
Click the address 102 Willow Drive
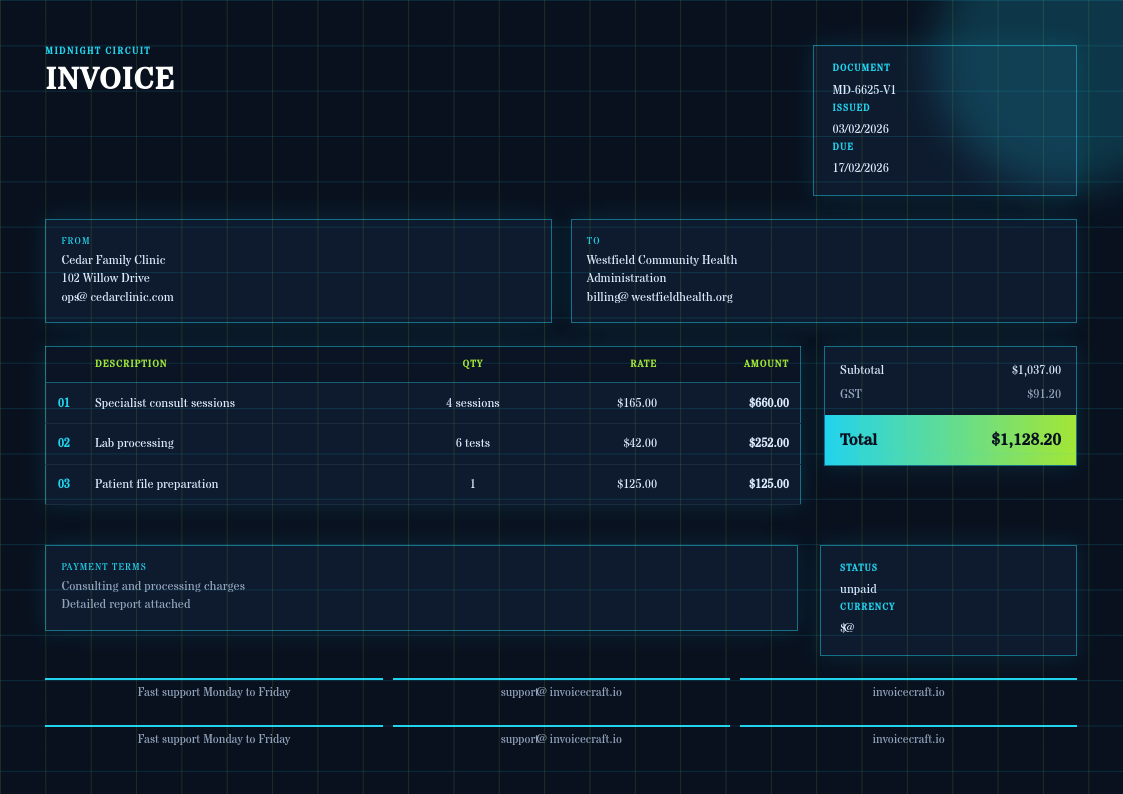pos(105,278)
